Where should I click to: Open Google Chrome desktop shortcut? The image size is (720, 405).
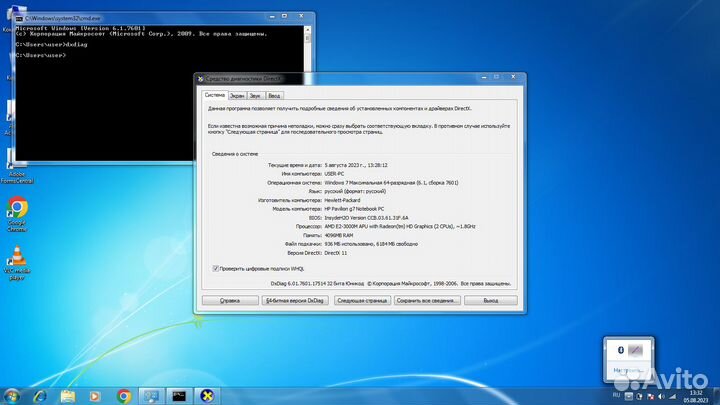17,214
